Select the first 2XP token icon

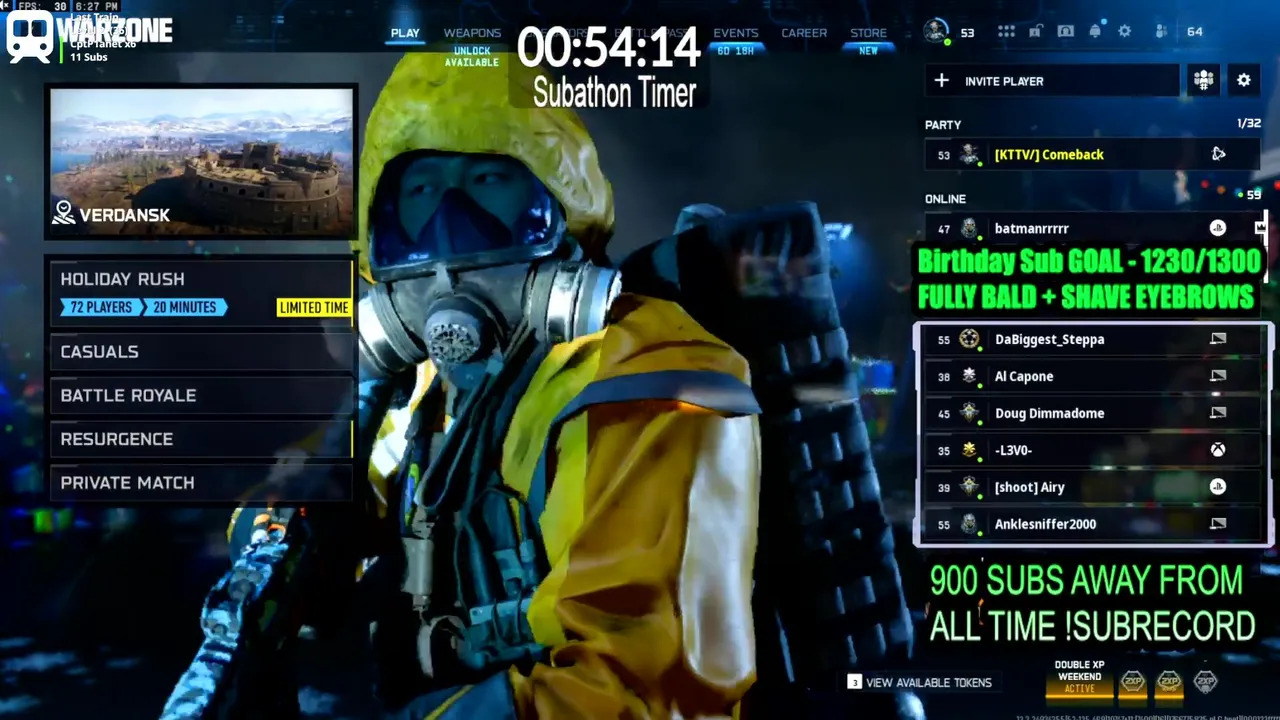[1132, 683]
